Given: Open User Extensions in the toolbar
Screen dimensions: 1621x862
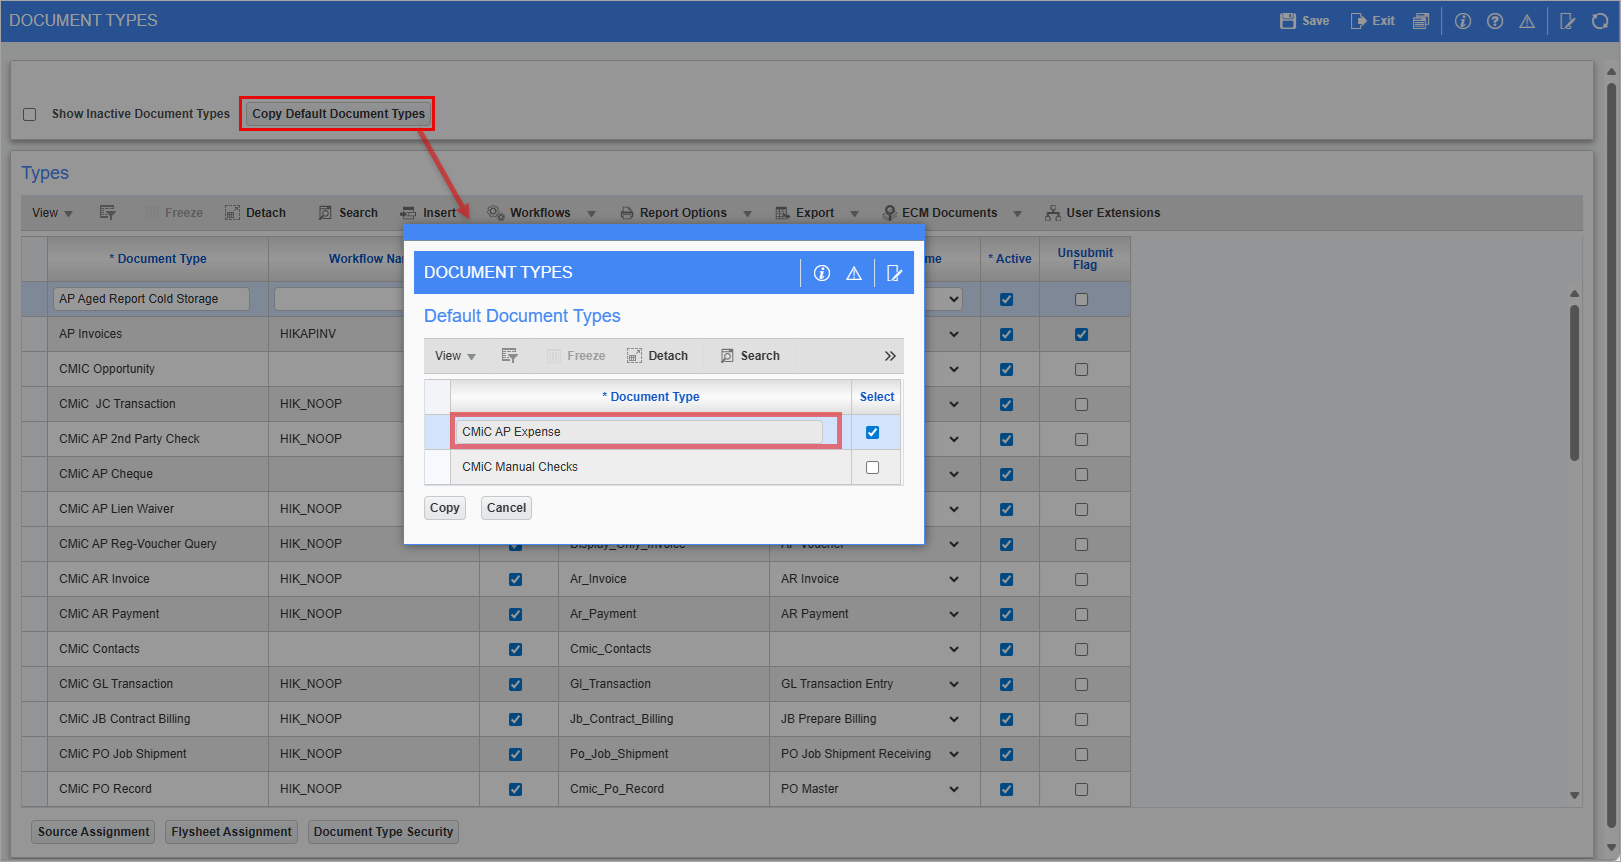Looking at the screenshot, I should point(1103,213).
